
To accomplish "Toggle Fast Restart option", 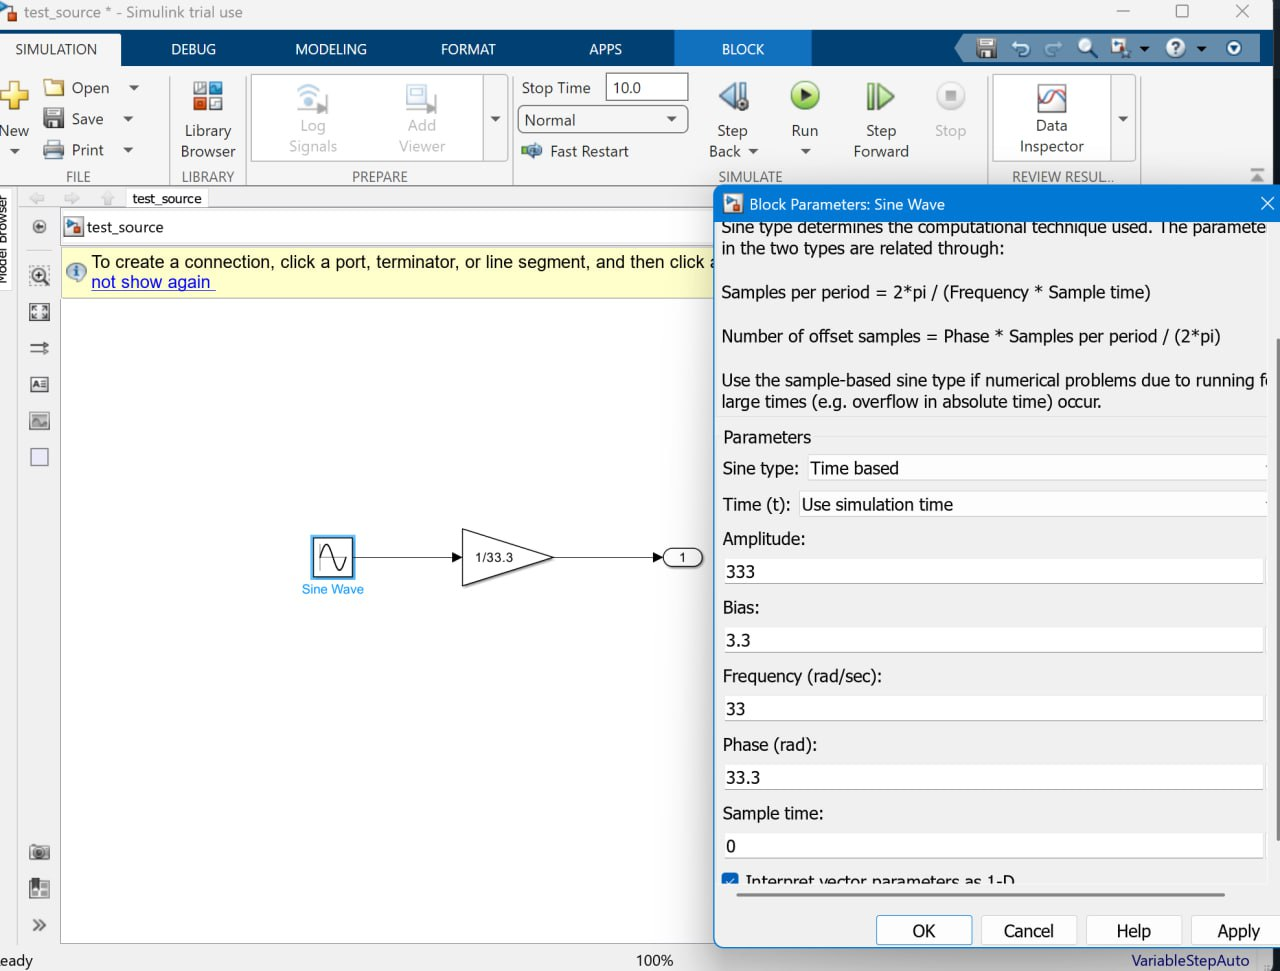I will coord(576,151).
